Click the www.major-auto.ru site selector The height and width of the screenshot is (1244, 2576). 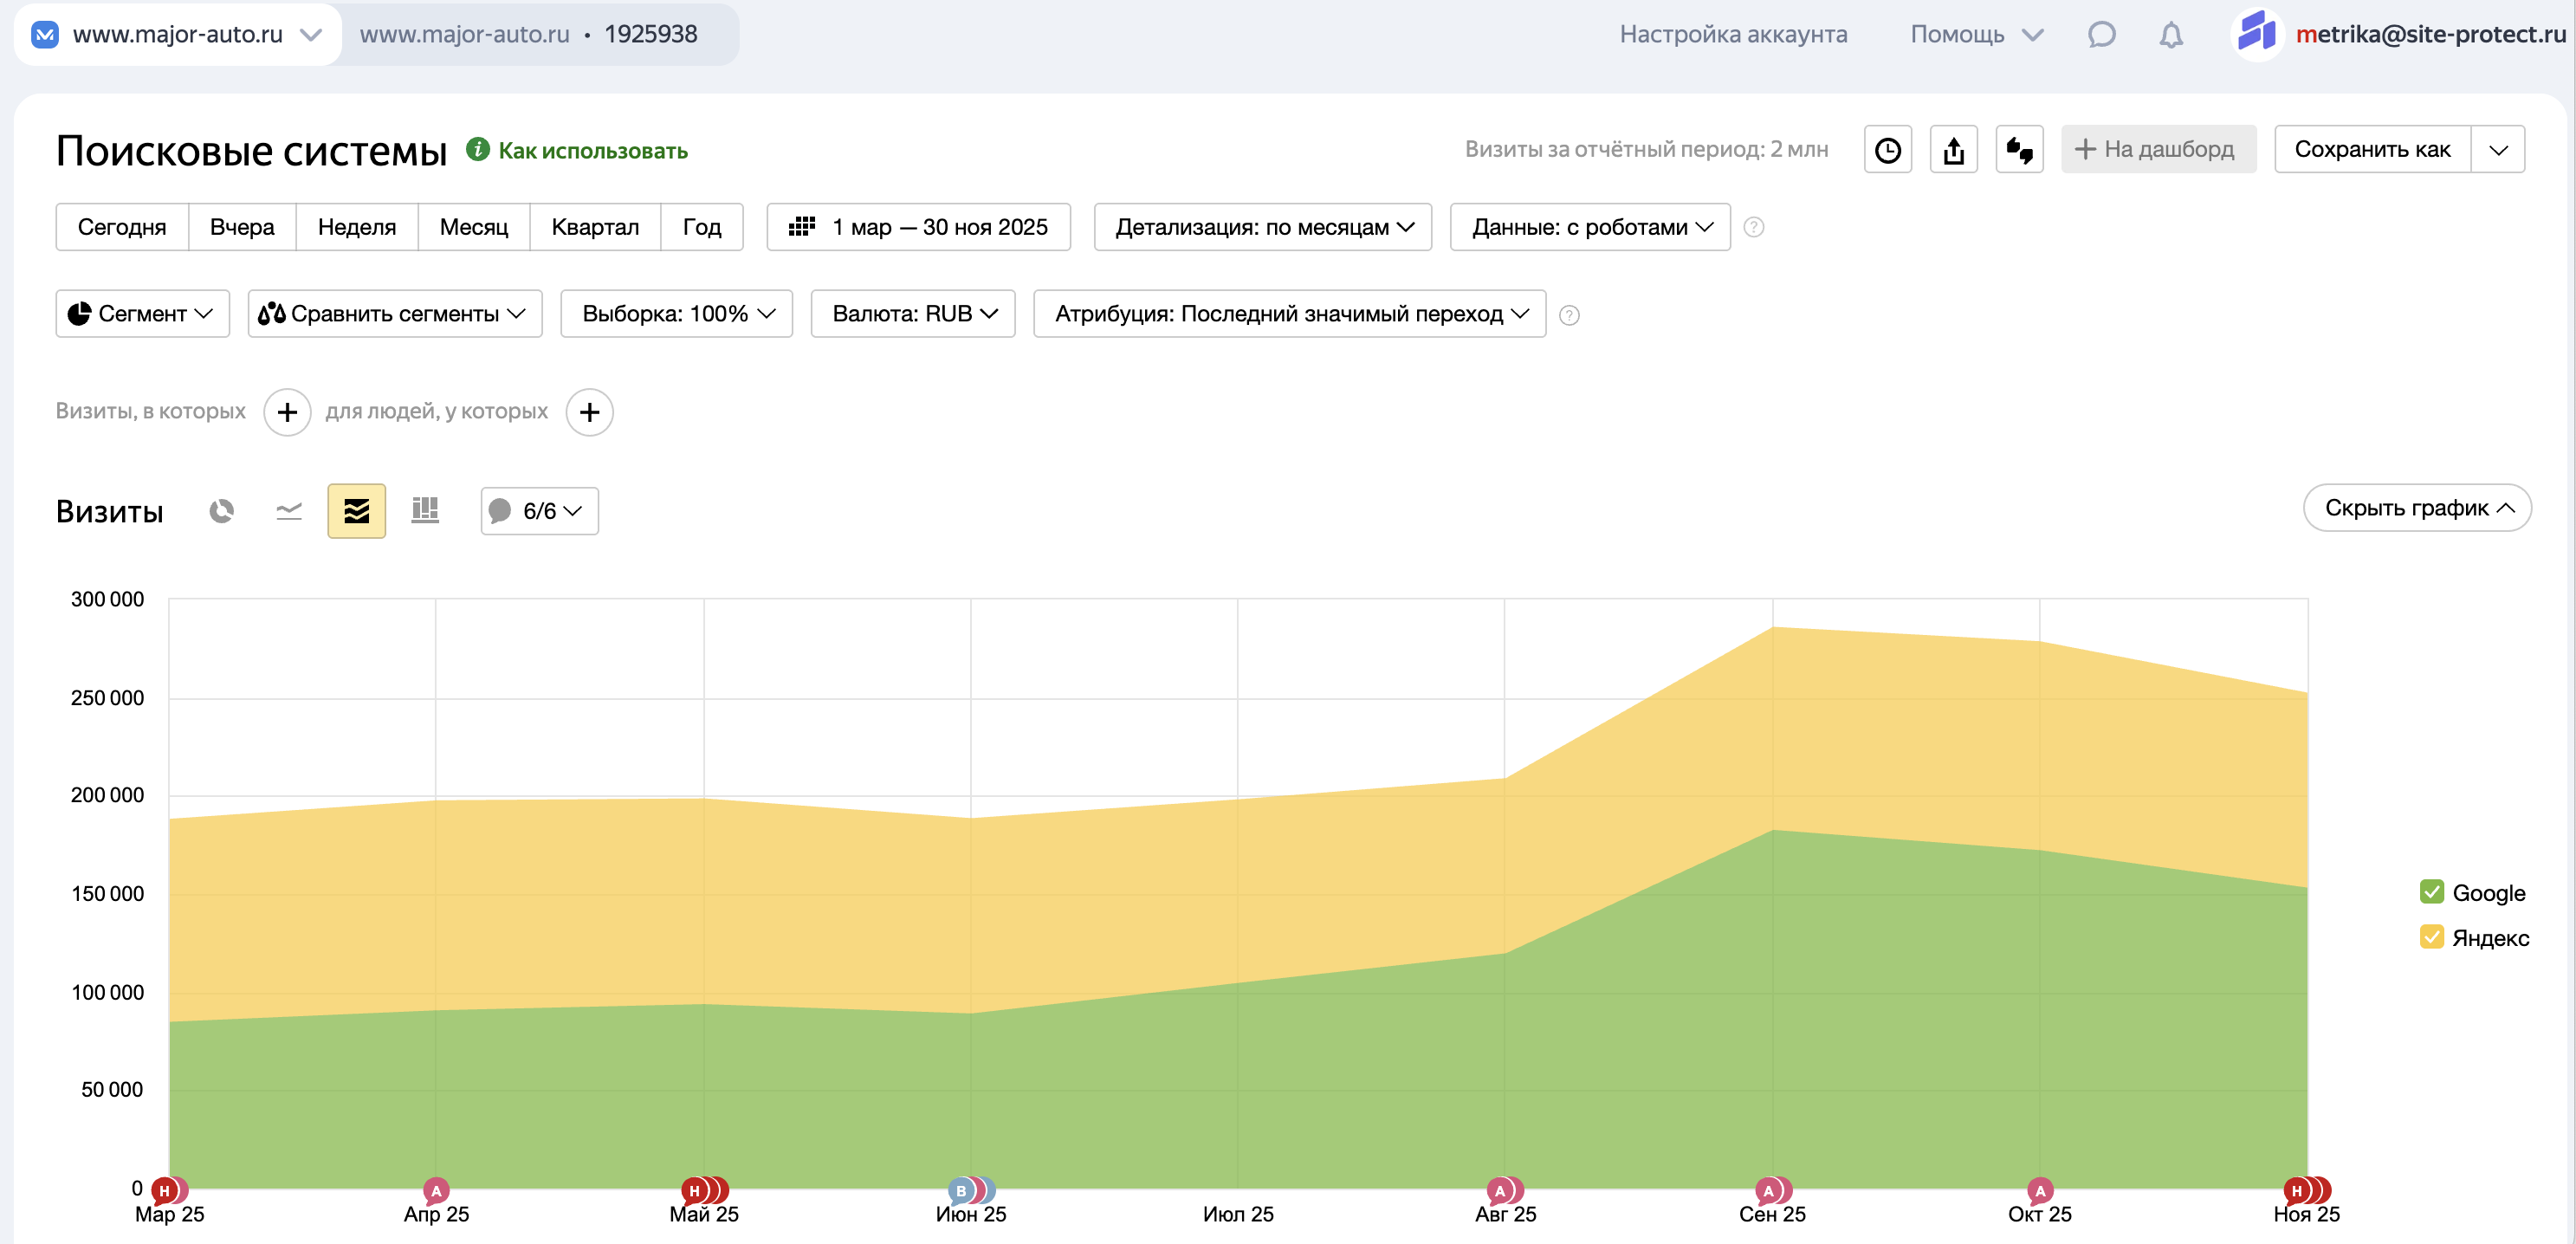click(178, 35)
